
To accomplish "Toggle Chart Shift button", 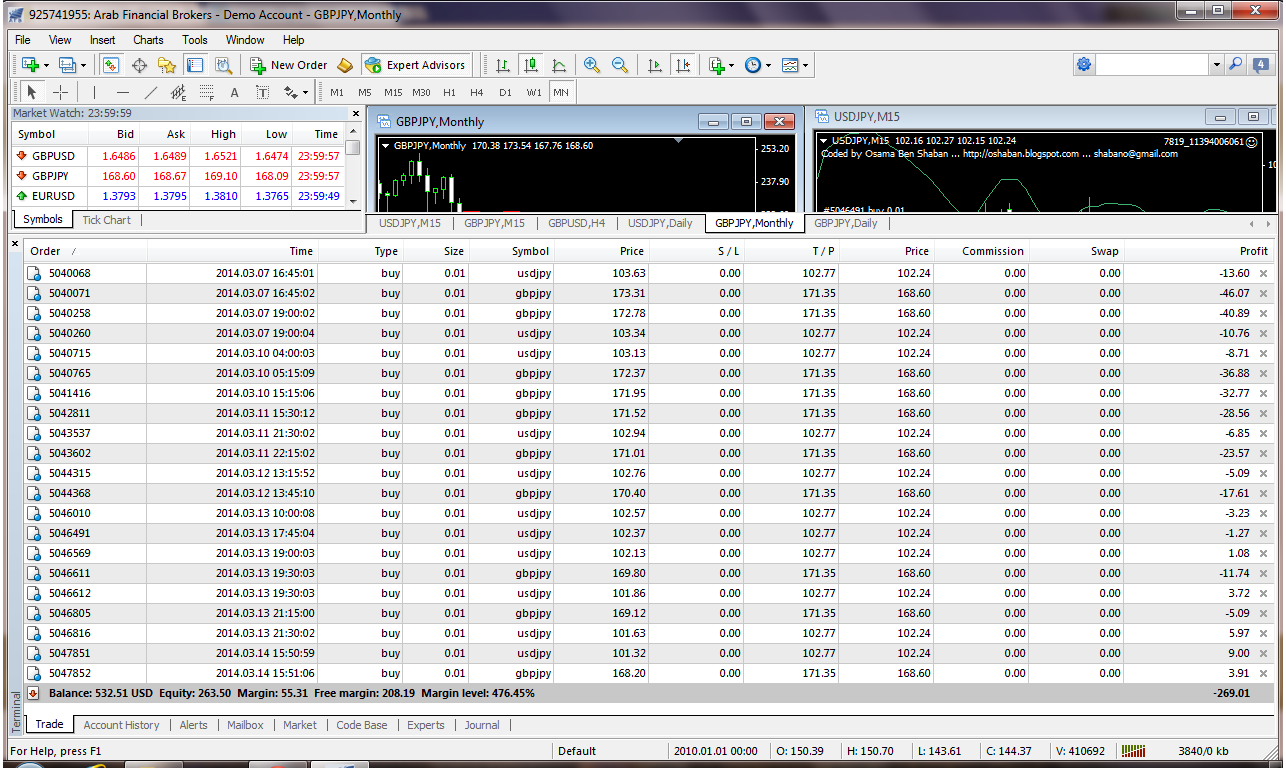I will 683,65.
